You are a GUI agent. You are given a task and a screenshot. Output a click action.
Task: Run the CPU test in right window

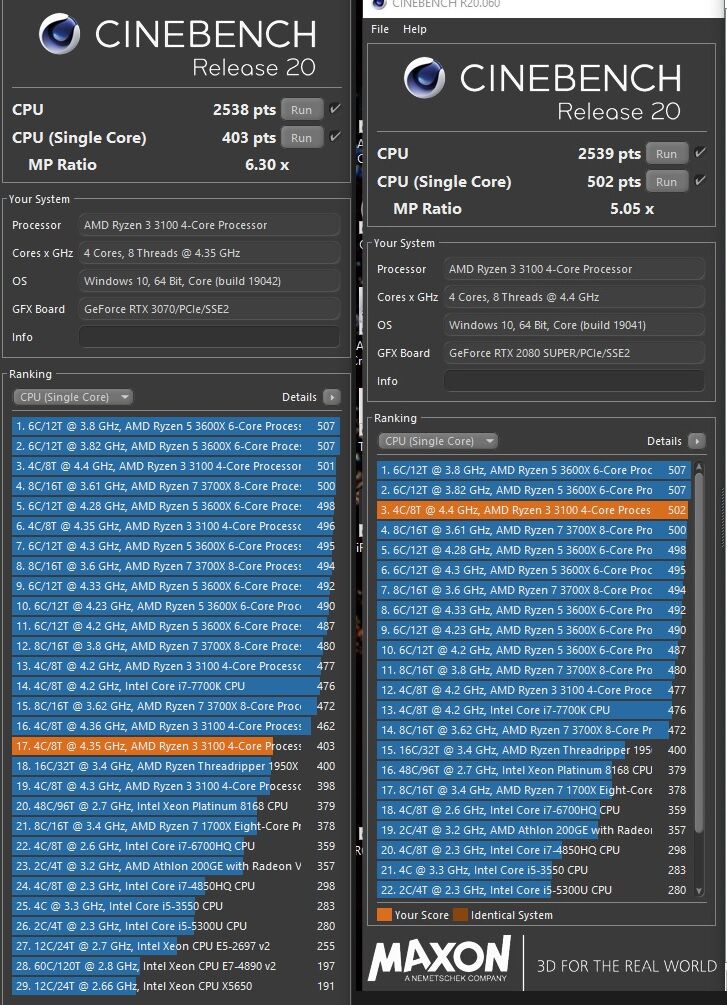[666, 154]
